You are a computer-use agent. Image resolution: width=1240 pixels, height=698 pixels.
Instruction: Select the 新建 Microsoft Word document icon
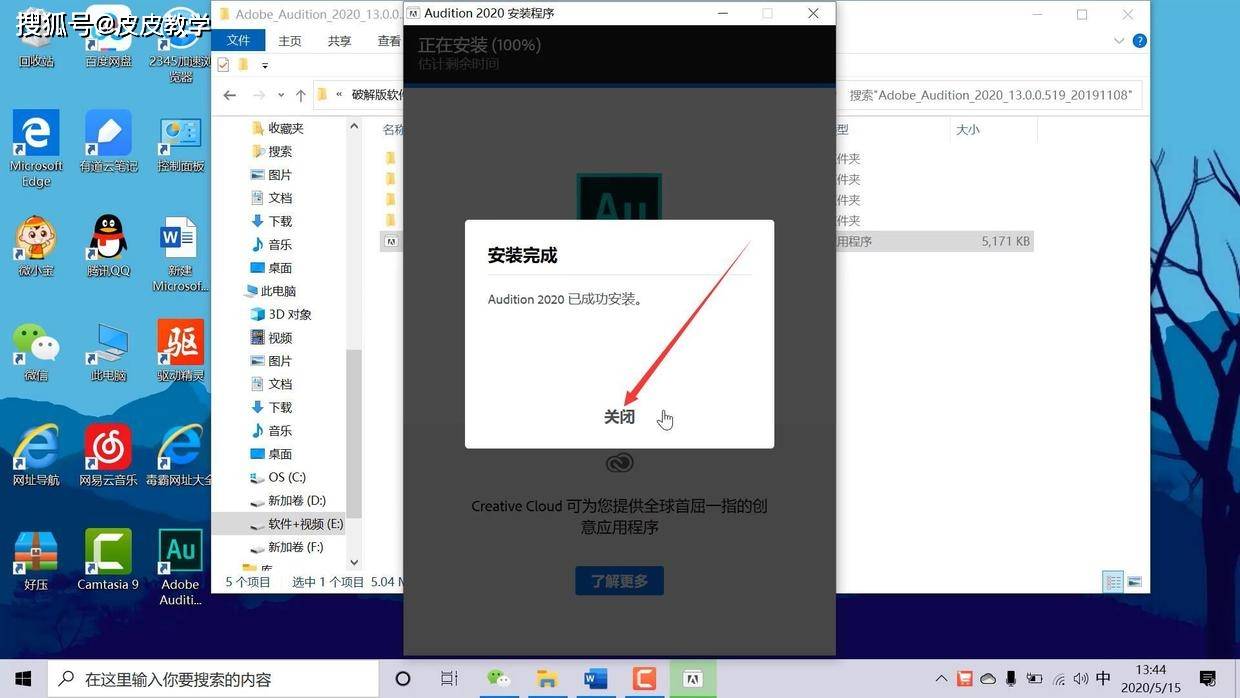tap(181, 254)
